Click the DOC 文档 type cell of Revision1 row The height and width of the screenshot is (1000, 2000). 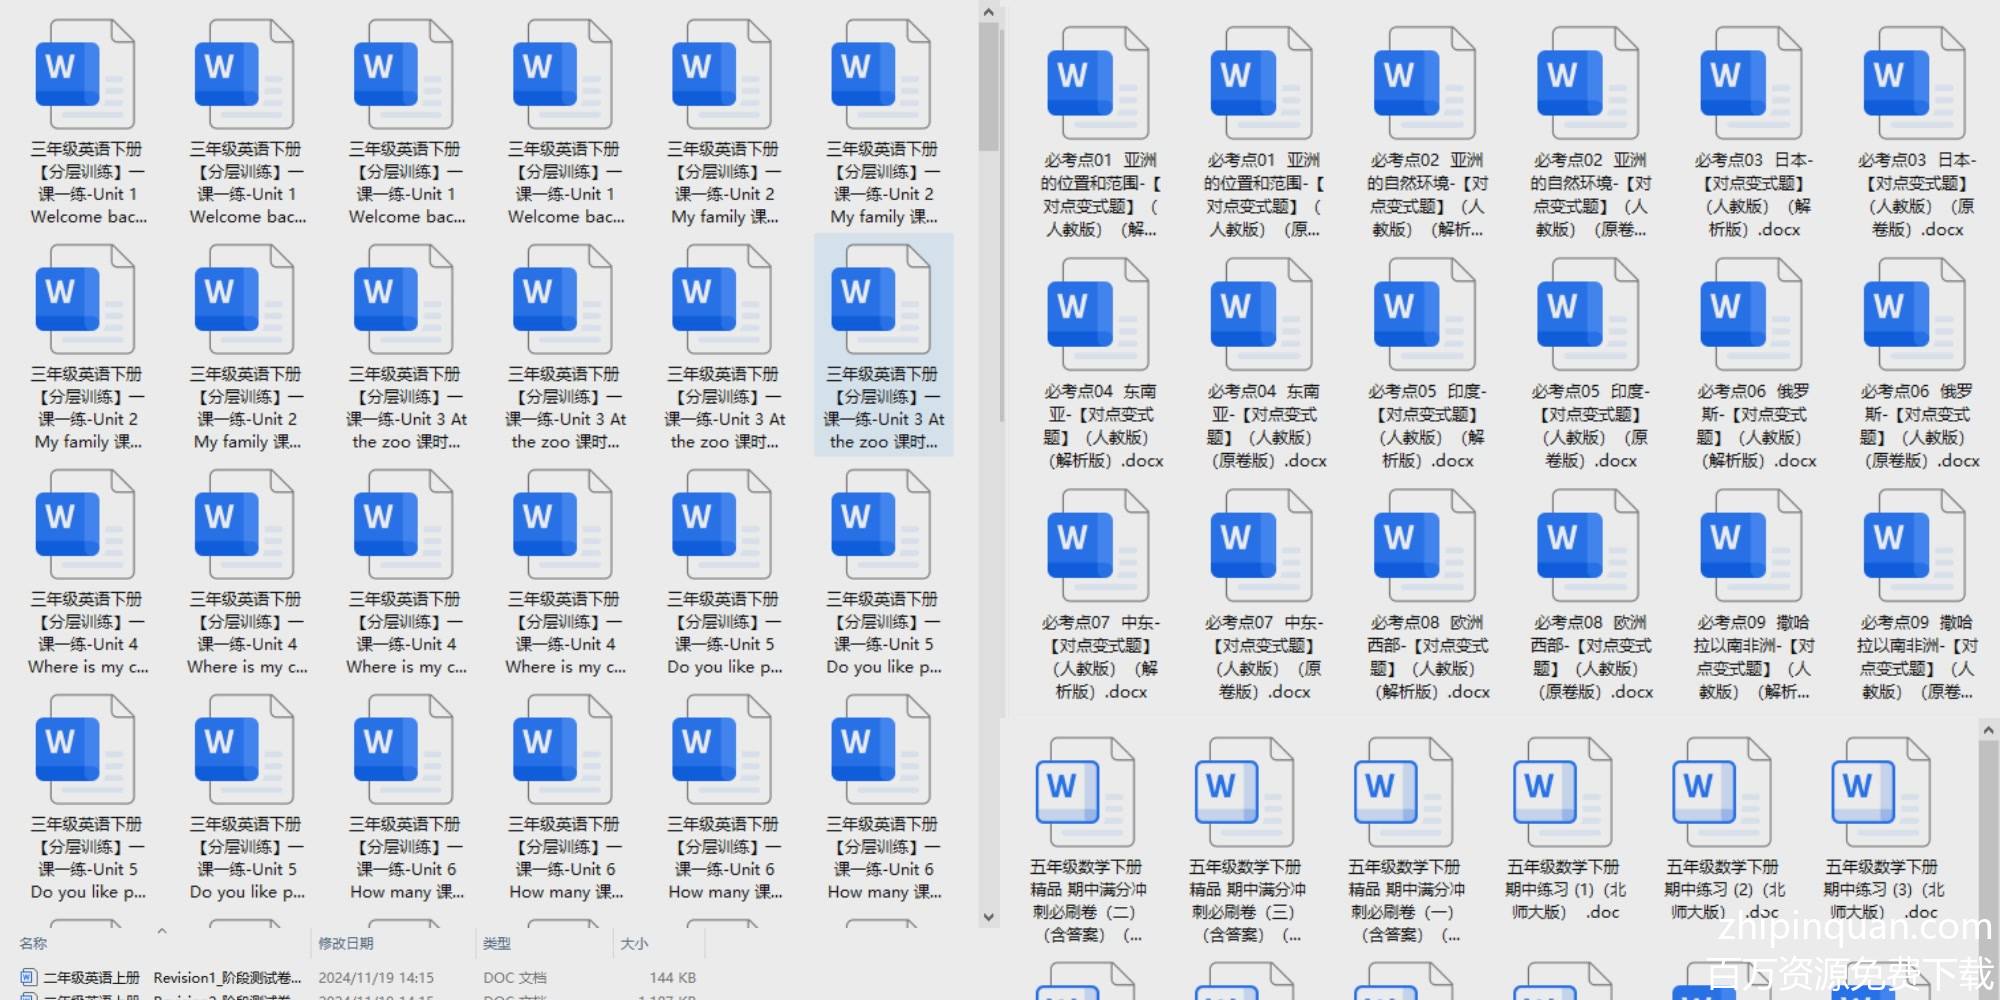click(x=515, y=977)
